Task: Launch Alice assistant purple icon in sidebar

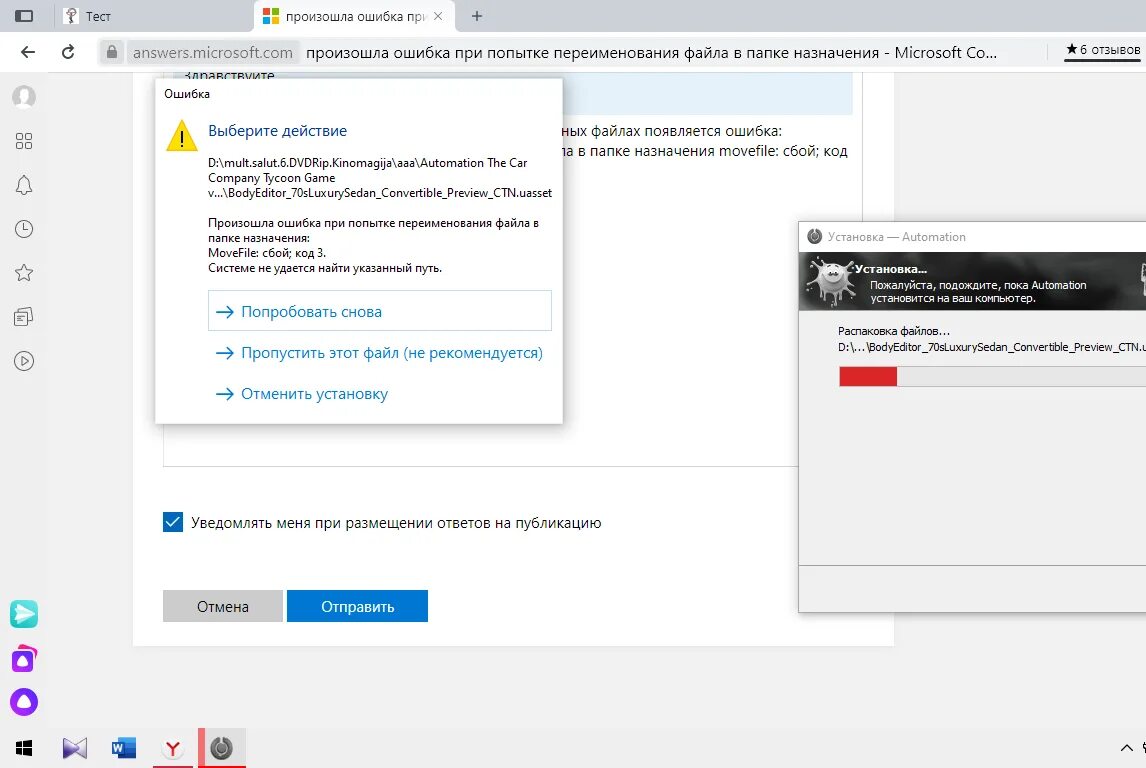Action: [24, 702]
